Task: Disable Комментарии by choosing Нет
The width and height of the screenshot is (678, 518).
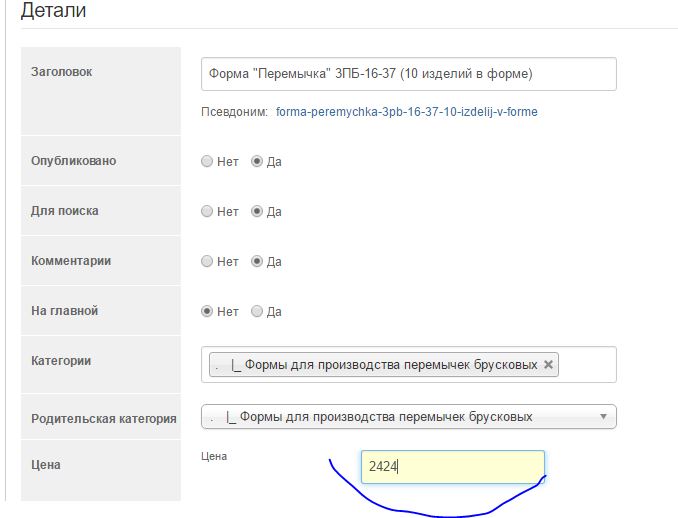Action: pyautogui.click(x=207, y=261)
